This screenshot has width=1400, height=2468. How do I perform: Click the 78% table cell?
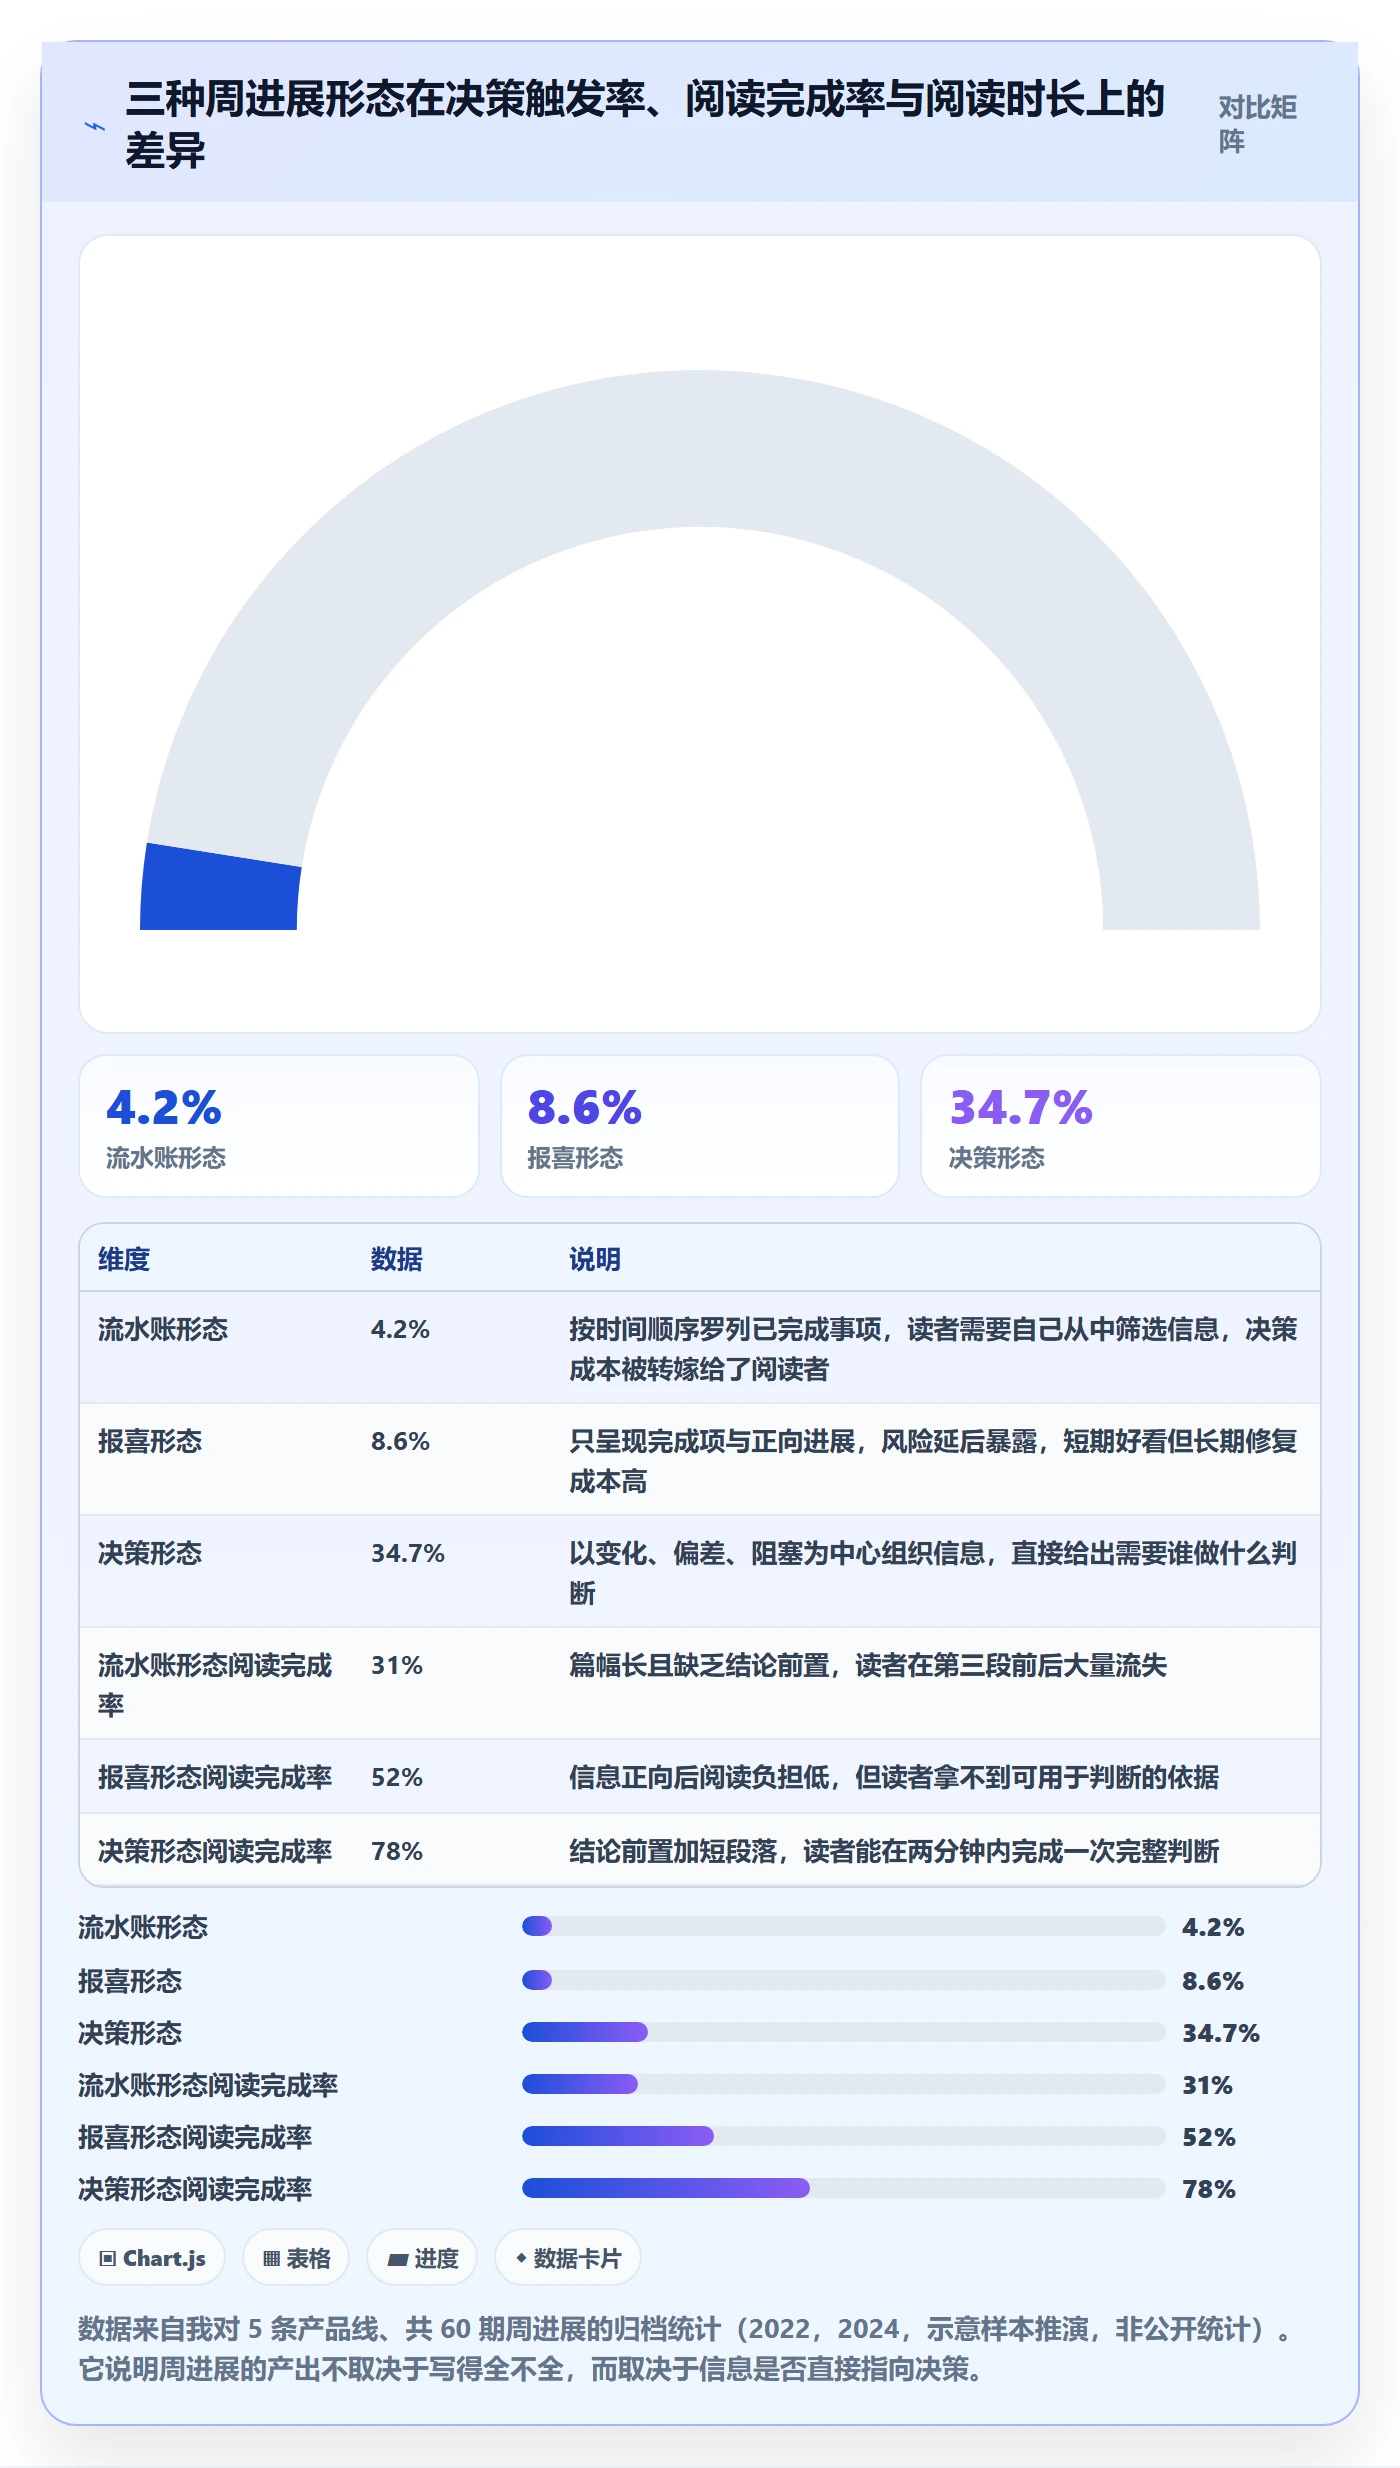(397, 1851)
